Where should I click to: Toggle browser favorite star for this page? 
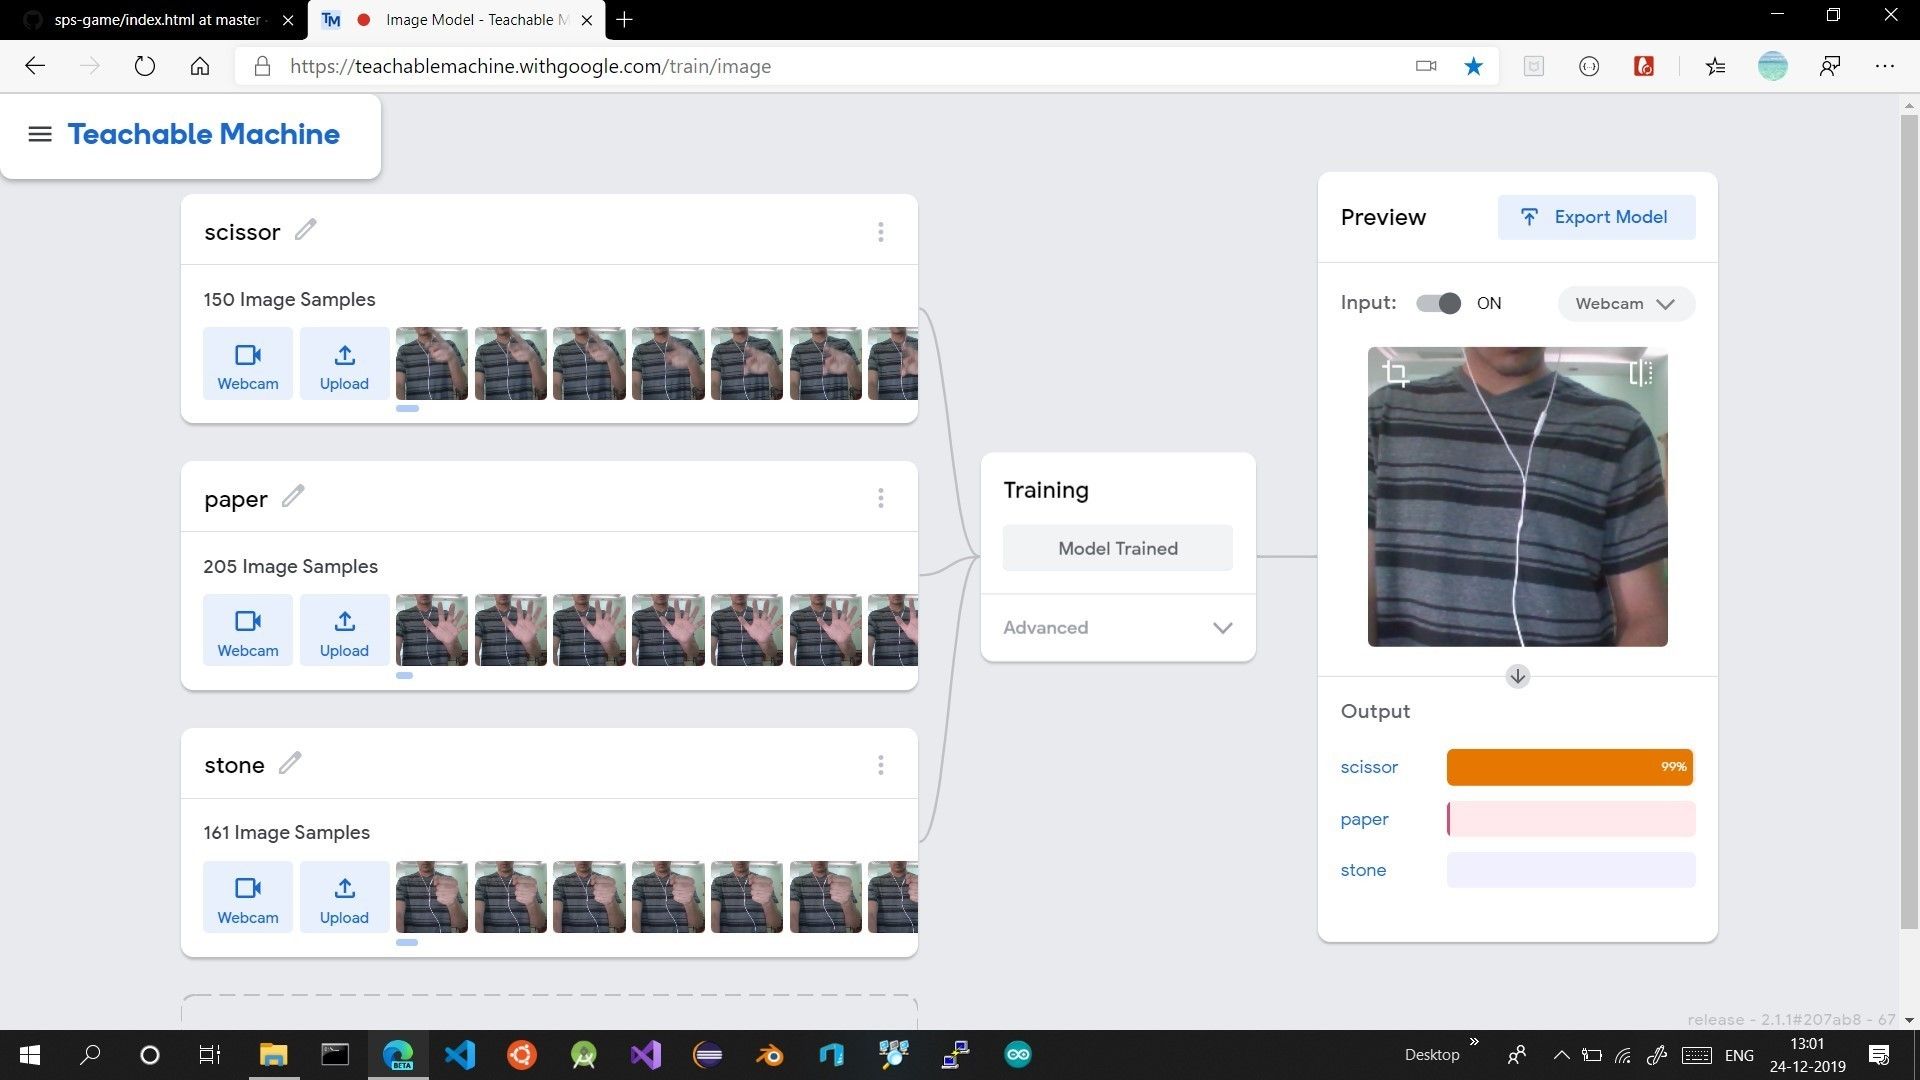tap(1473, 66)
